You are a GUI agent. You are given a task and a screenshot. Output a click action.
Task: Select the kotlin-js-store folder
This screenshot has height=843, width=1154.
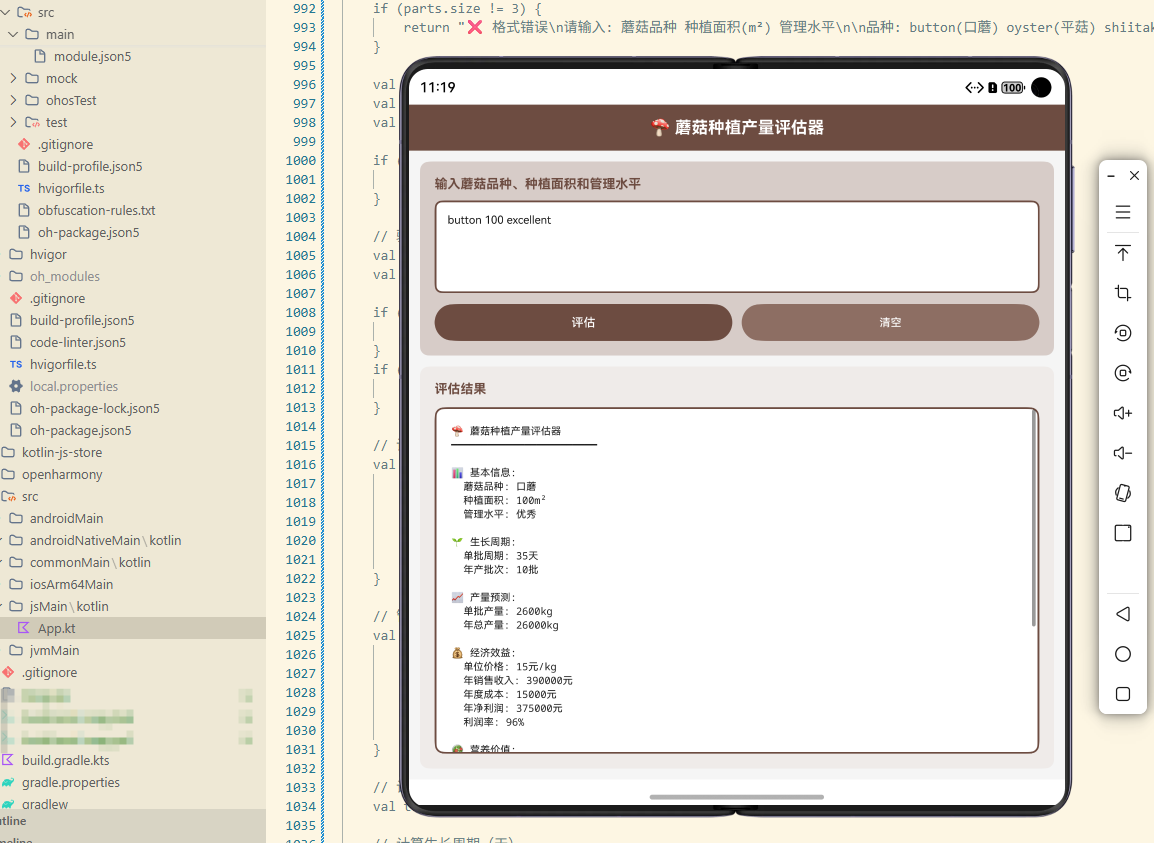coord(62,453)
